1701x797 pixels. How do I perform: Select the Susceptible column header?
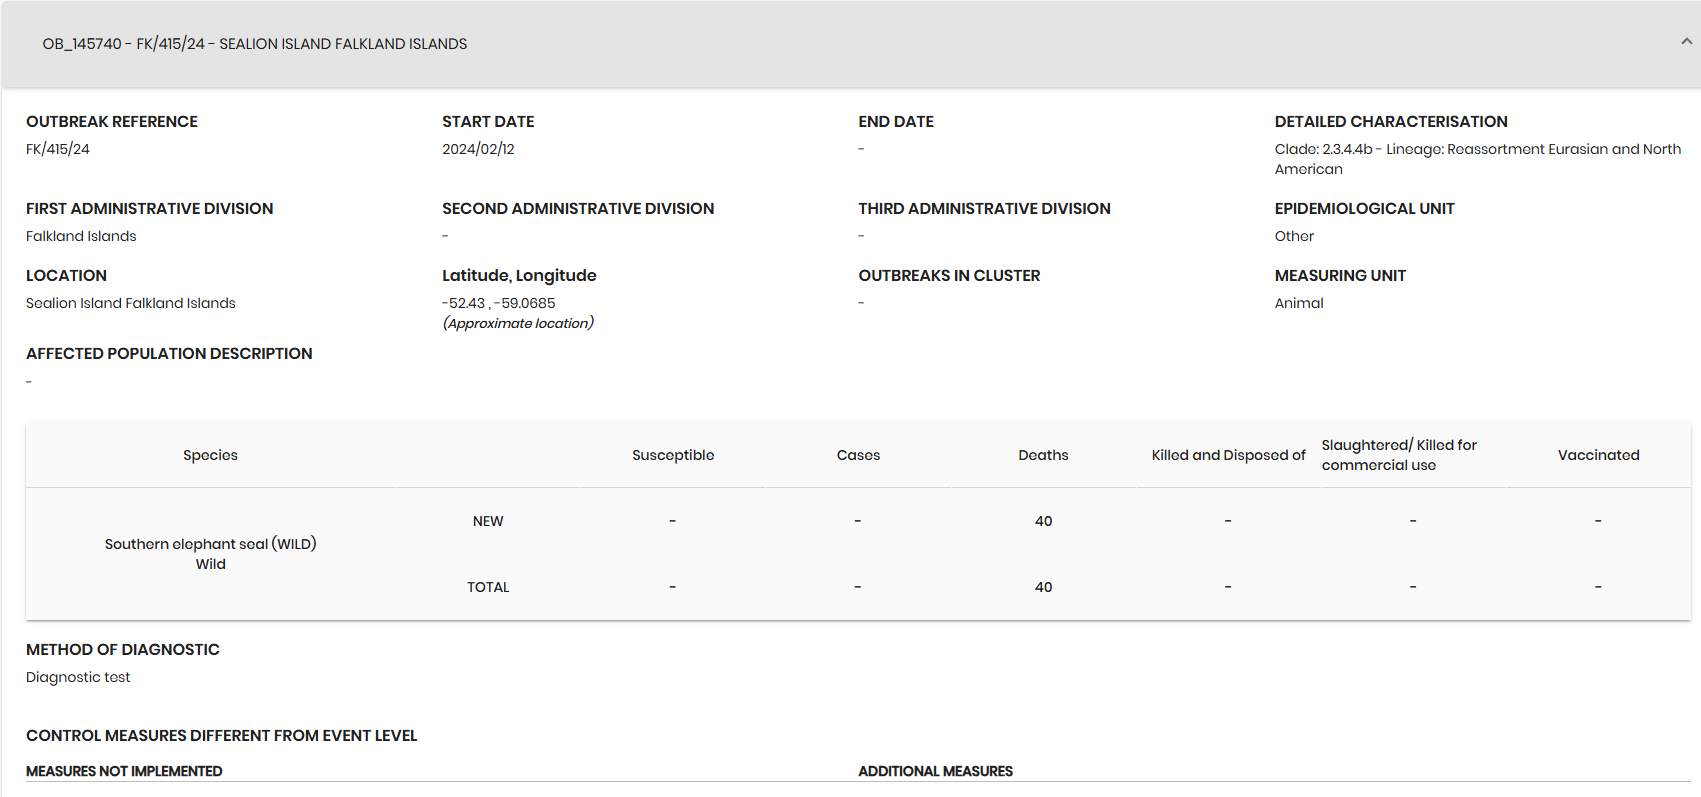tap(673, 455)
